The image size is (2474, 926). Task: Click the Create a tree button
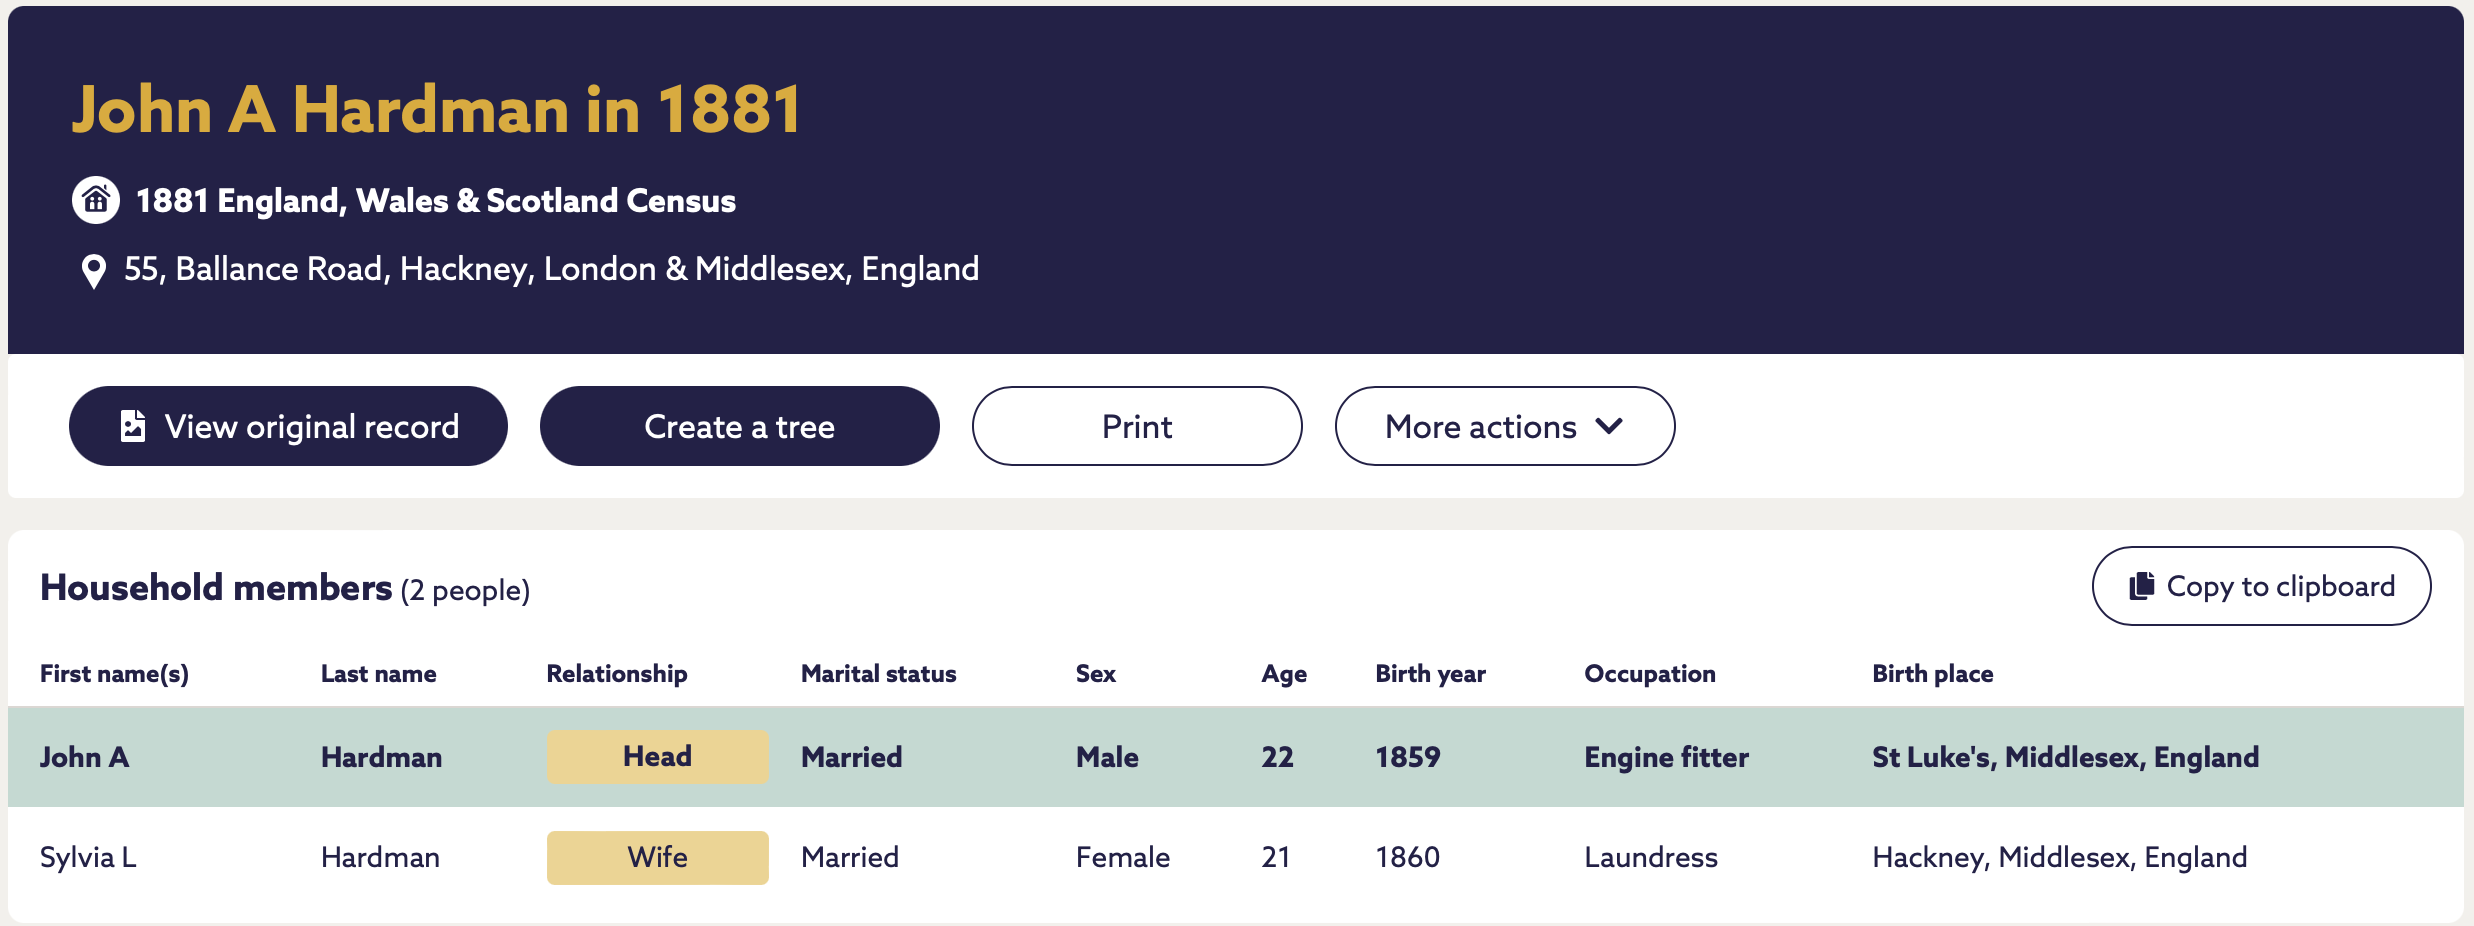(x=740, y=426)
